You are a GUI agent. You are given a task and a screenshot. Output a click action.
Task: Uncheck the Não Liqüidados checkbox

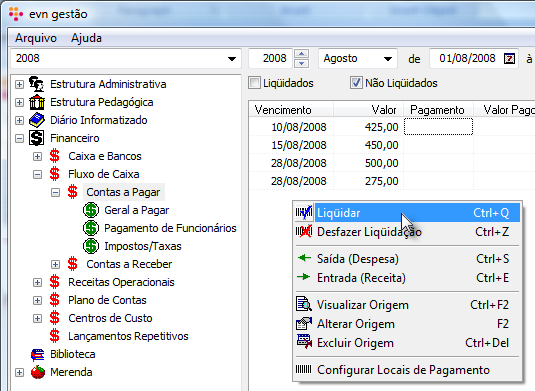pyautogui.click(x=356, y=83)
